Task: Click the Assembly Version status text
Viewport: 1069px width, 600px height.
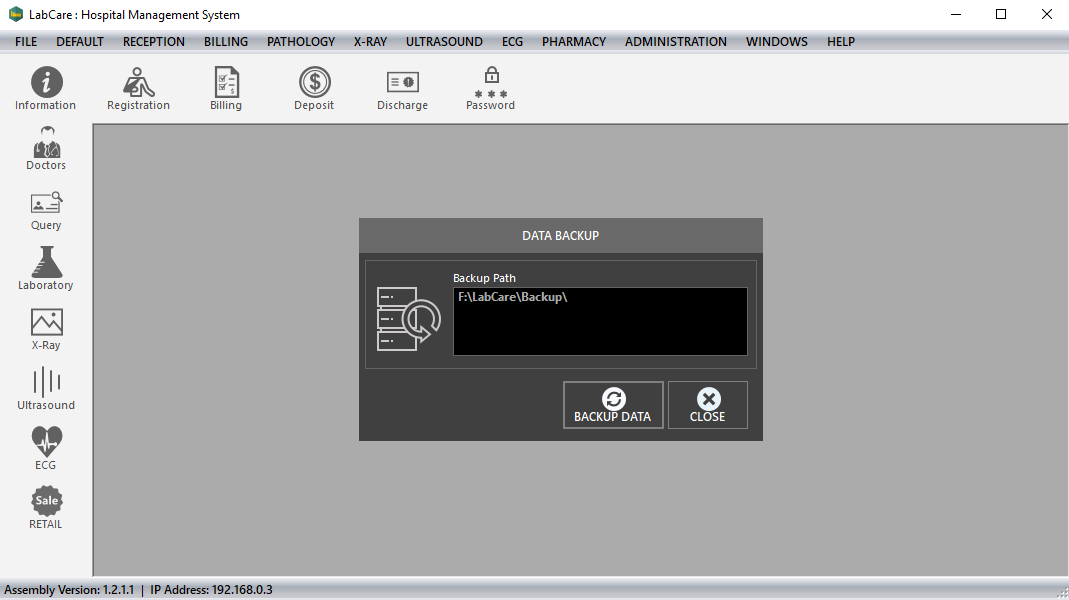Action: tap(69, 590)
